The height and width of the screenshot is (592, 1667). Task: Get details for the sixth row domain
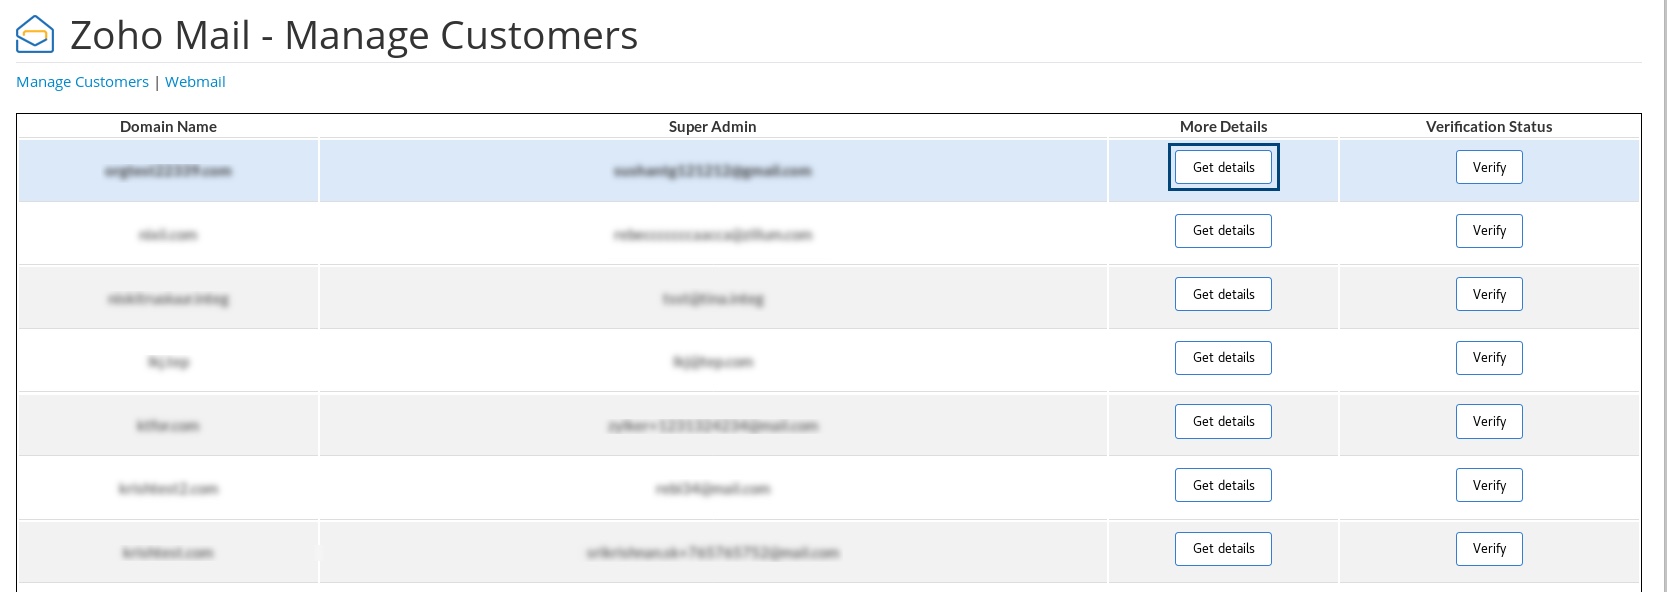point(1223,485)
